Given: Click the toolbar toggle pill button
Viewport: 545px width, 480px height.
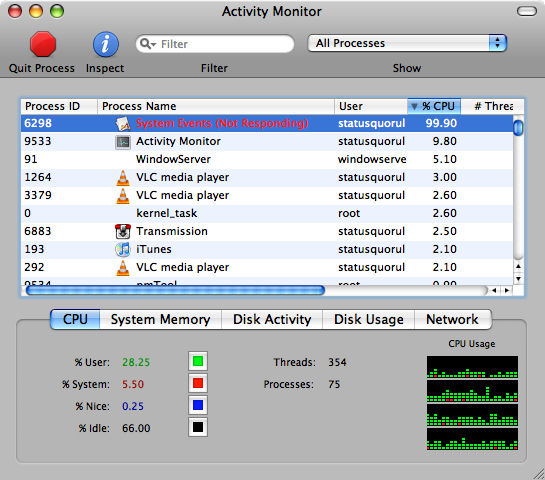Looking at the screenshot, I should pos(527,11).
